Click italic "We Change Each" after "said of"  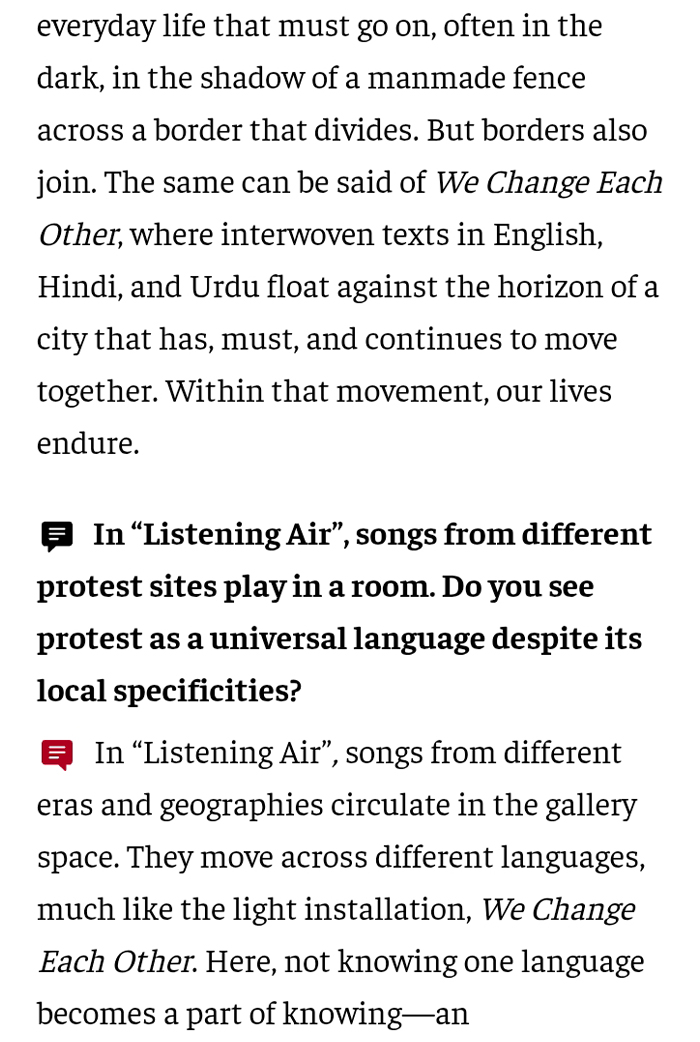[548, 183]
